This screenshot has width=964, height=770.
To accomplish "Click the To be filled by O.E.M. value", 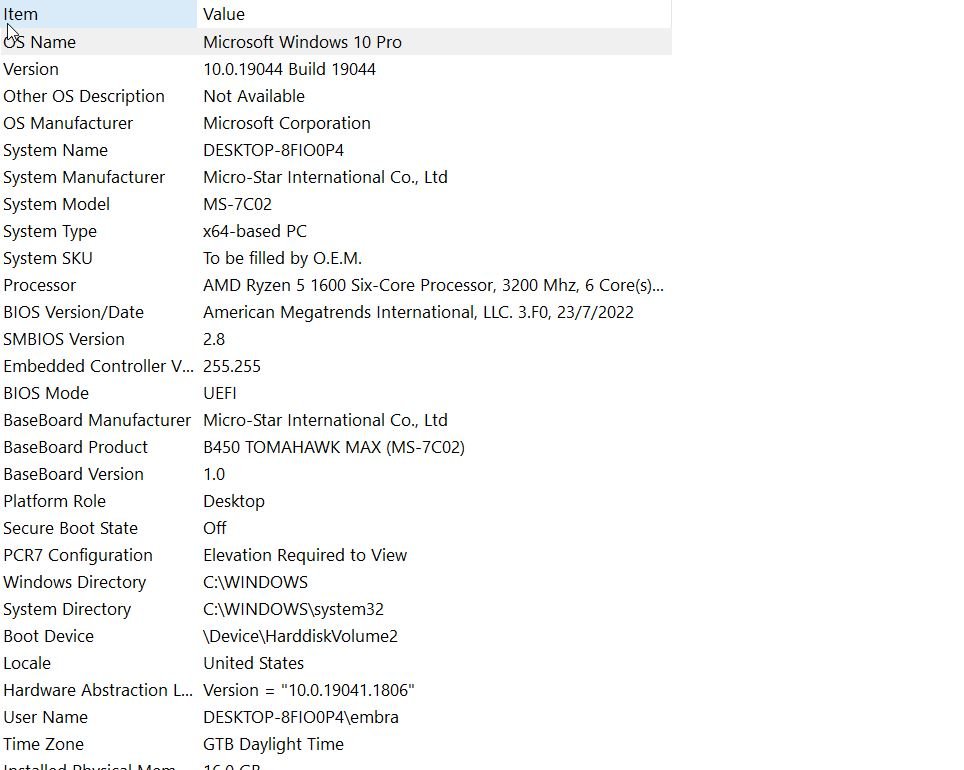I will (x=282, y=258).
